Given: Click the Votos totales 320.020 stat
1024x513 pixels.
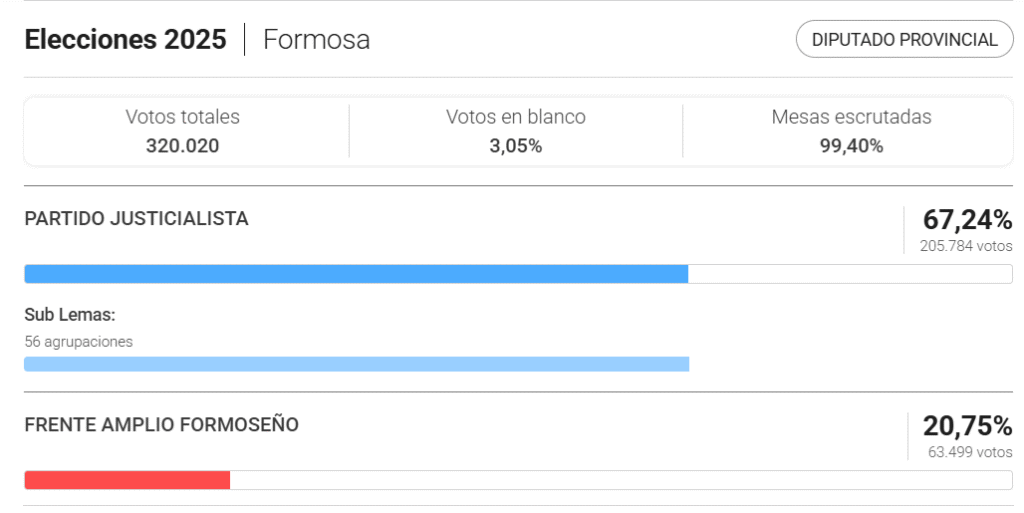Looking at the screenshot, I should point(183,131).
